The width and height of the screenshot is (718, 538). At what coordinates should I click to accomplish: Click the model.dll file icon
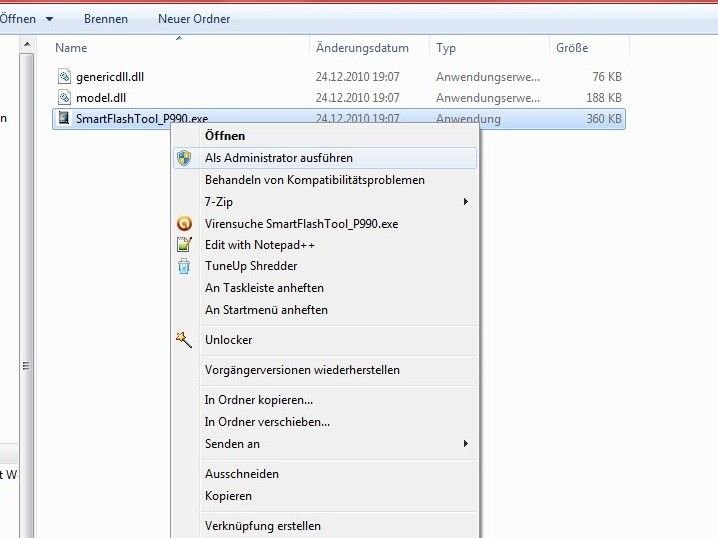tap(64, 97)
